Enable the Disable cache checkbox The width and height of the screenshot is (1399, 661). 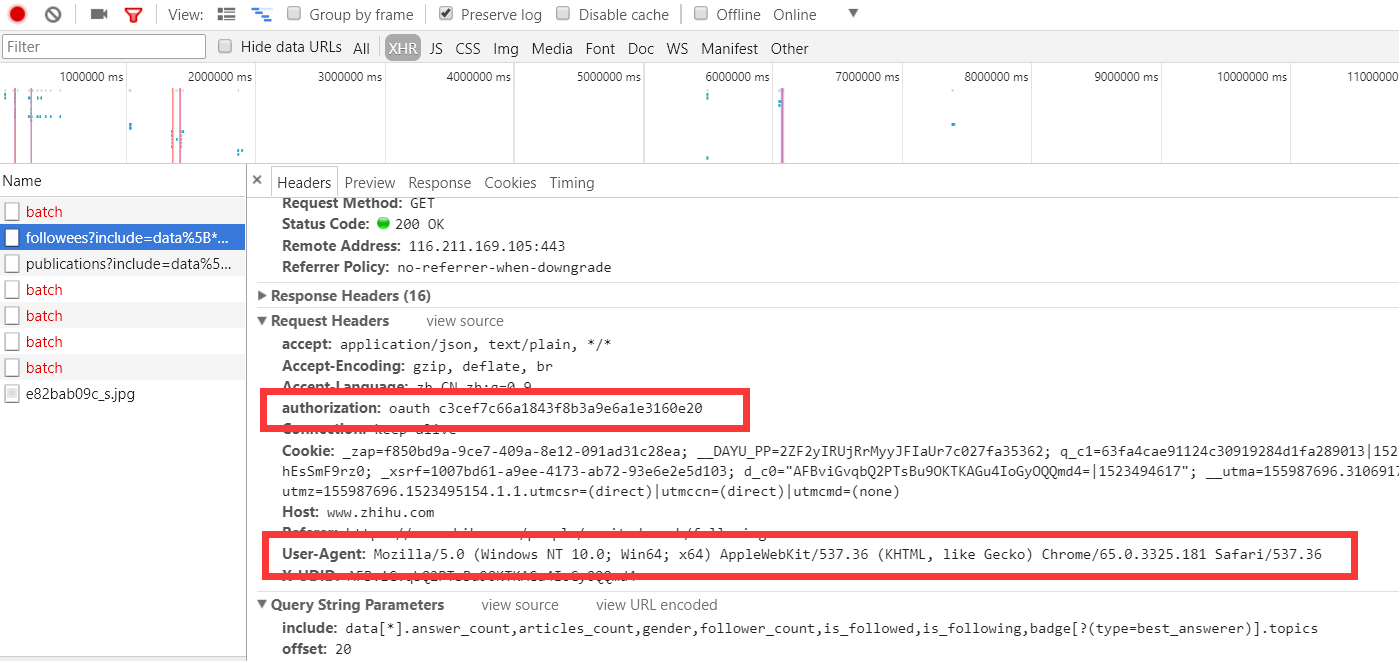563,14
